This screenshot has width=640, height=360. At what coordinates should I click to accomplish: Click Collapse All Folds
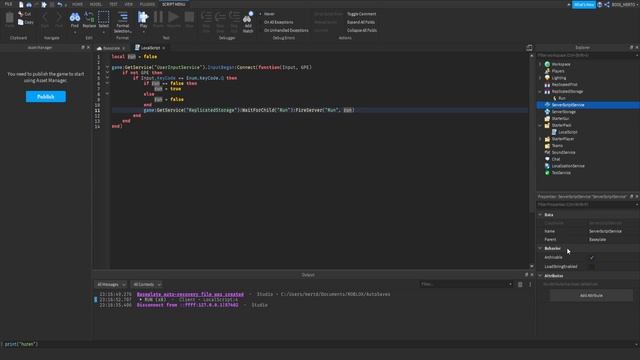[x=362, y=30]
